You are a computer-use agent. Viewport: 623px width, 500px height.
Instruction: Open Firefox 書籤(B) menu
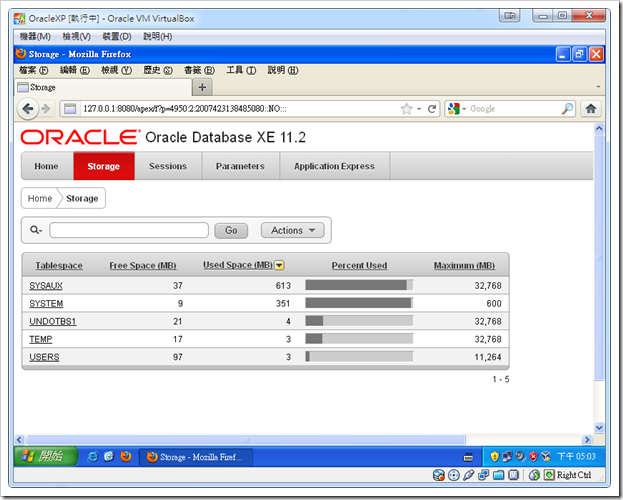click(x=199, y=70)
